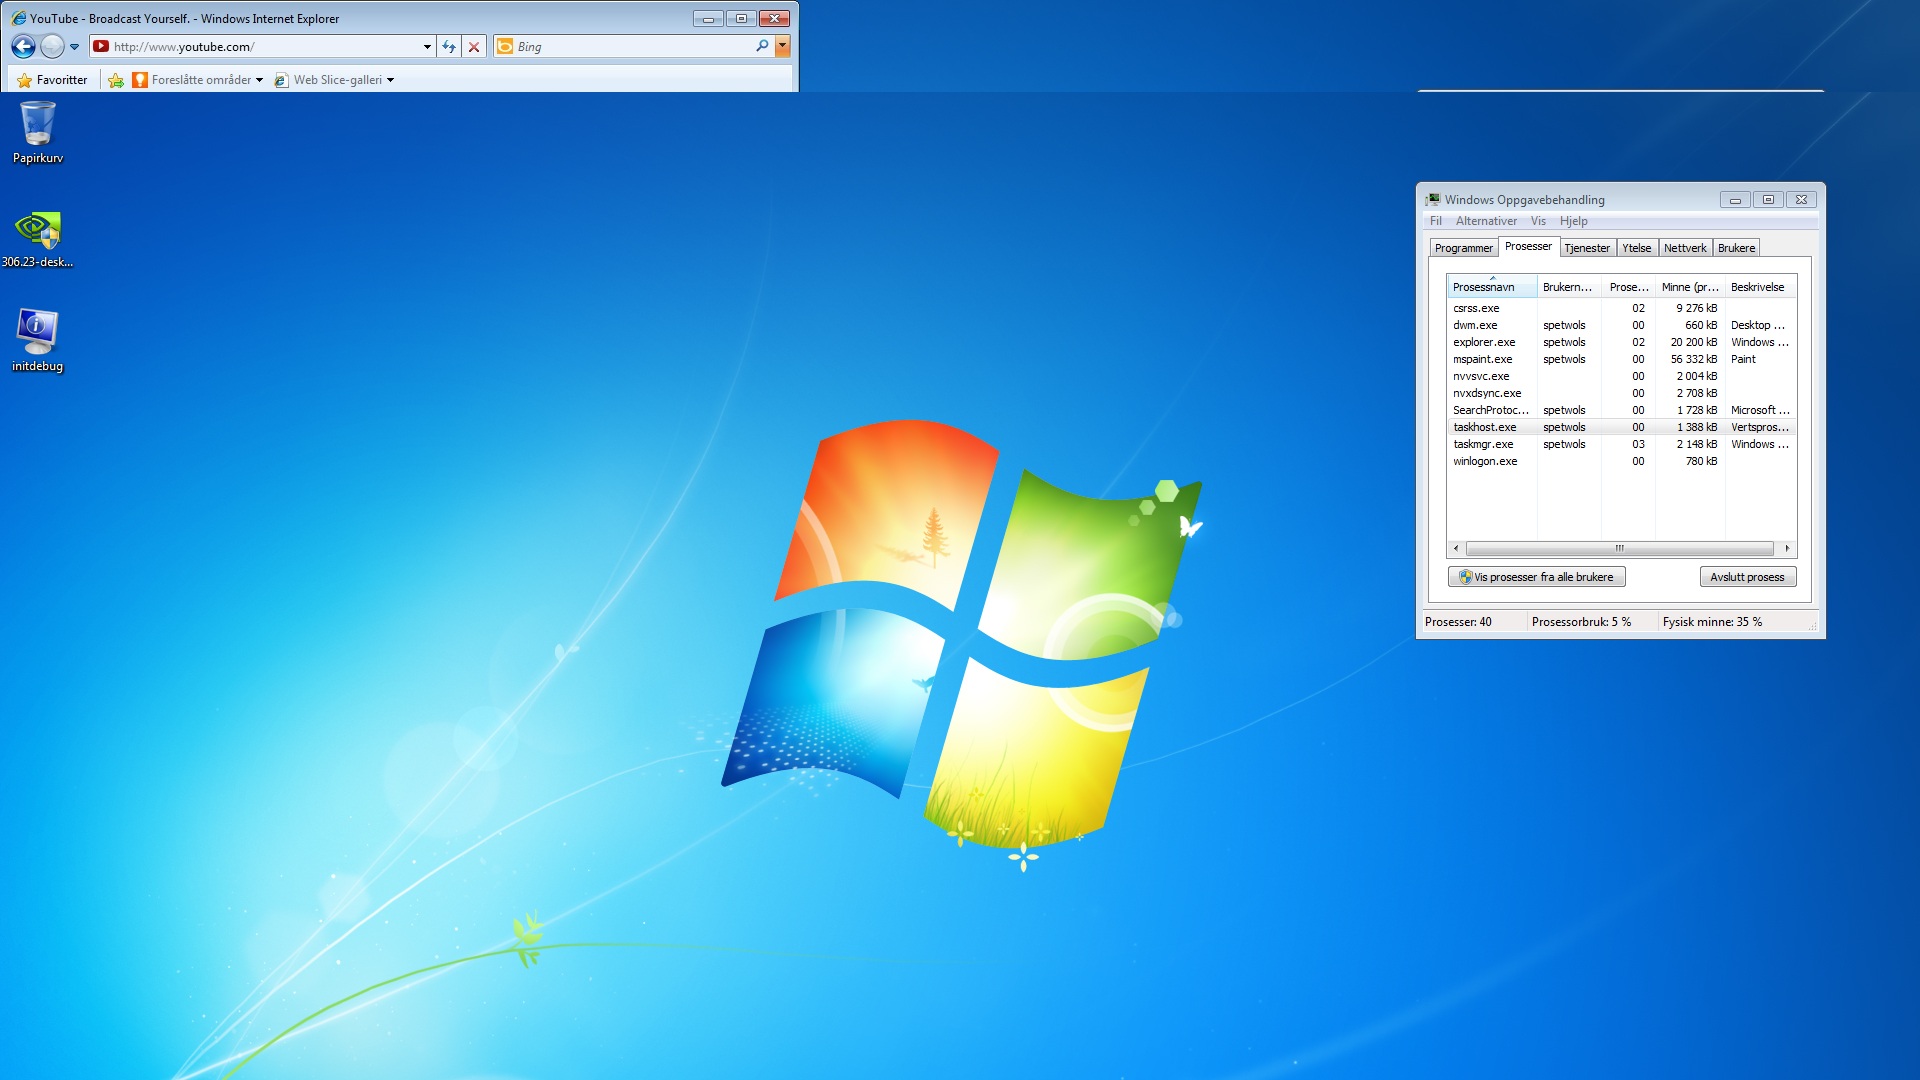The width and height of the screenshot is (1920, 1080).
Task: Expand the address bar URL history dropdown
Action: (427, 46)
